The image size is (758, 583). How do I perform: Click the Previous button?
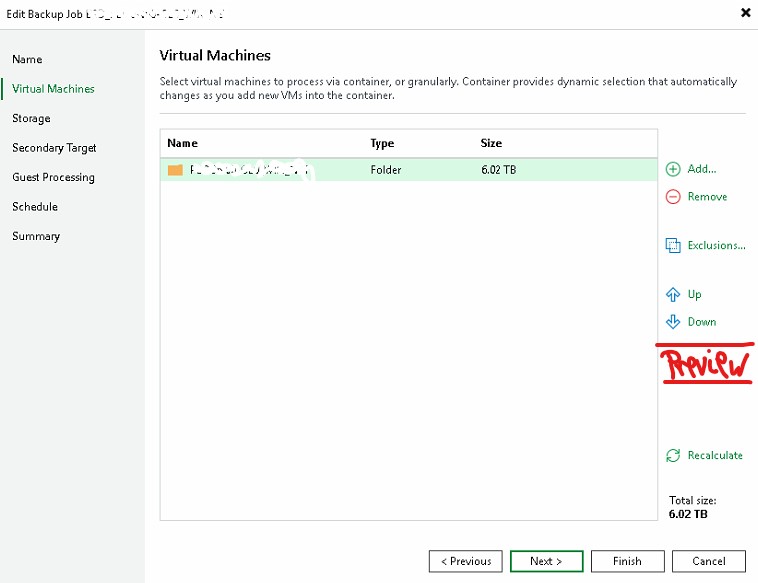tap(466, 561)
